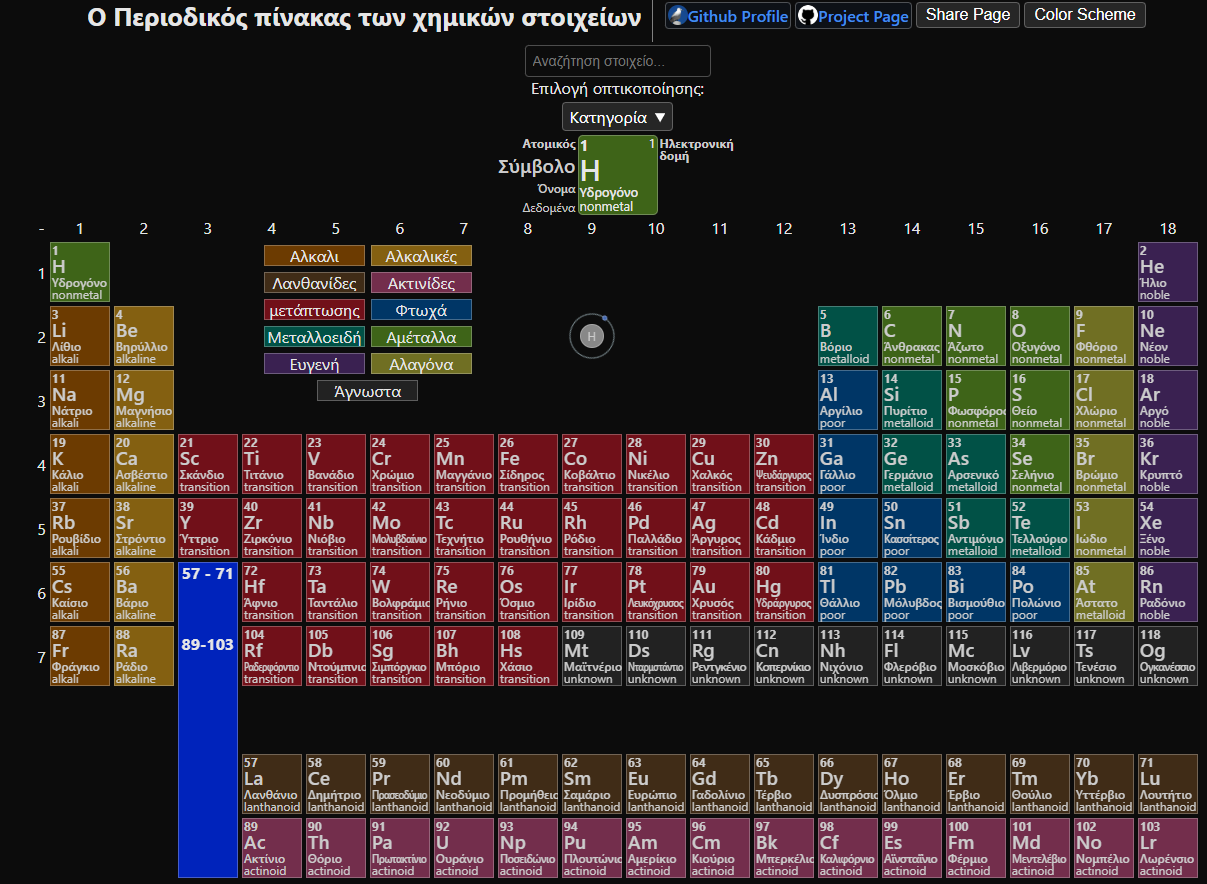Click the element search input field
Viewport: 1207px width, 884px height.
click(617, 61)
